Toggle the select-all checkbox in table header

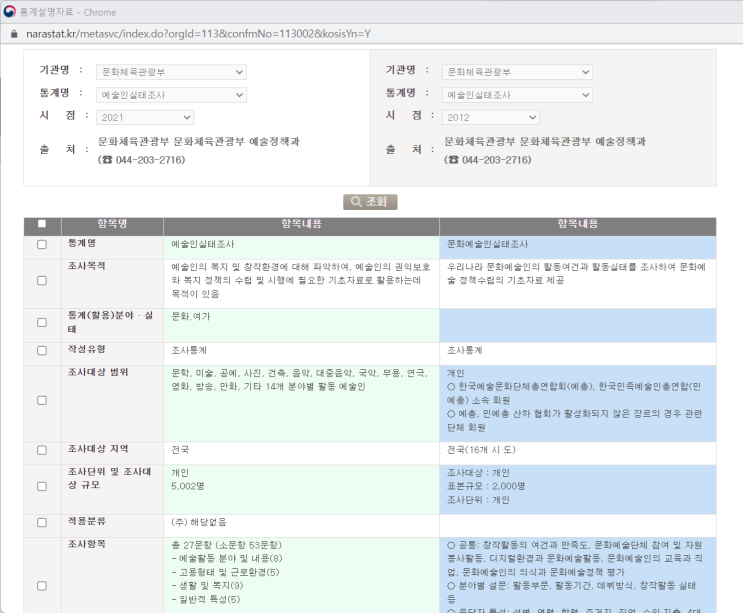pos(42,223)
